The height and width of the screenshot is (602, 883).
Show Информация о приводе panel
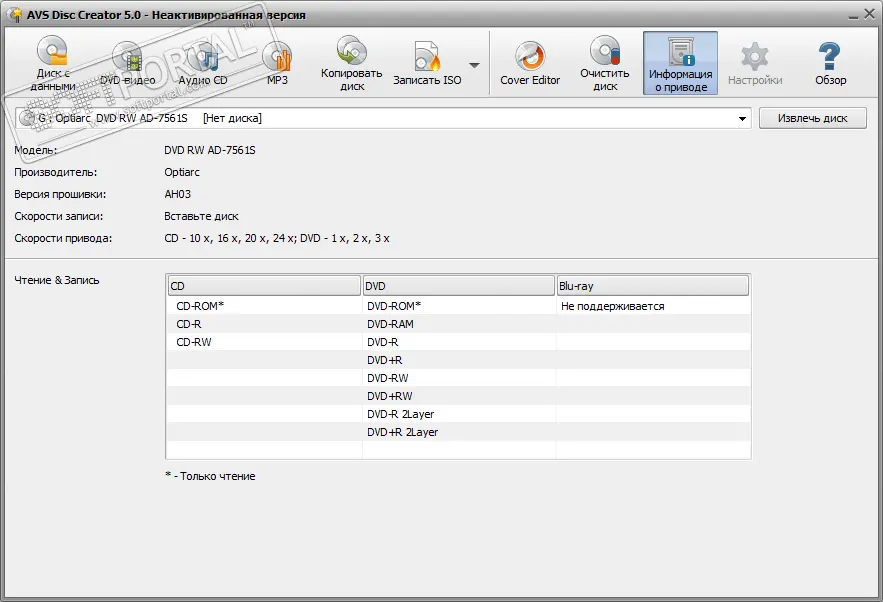coord(680,63)
